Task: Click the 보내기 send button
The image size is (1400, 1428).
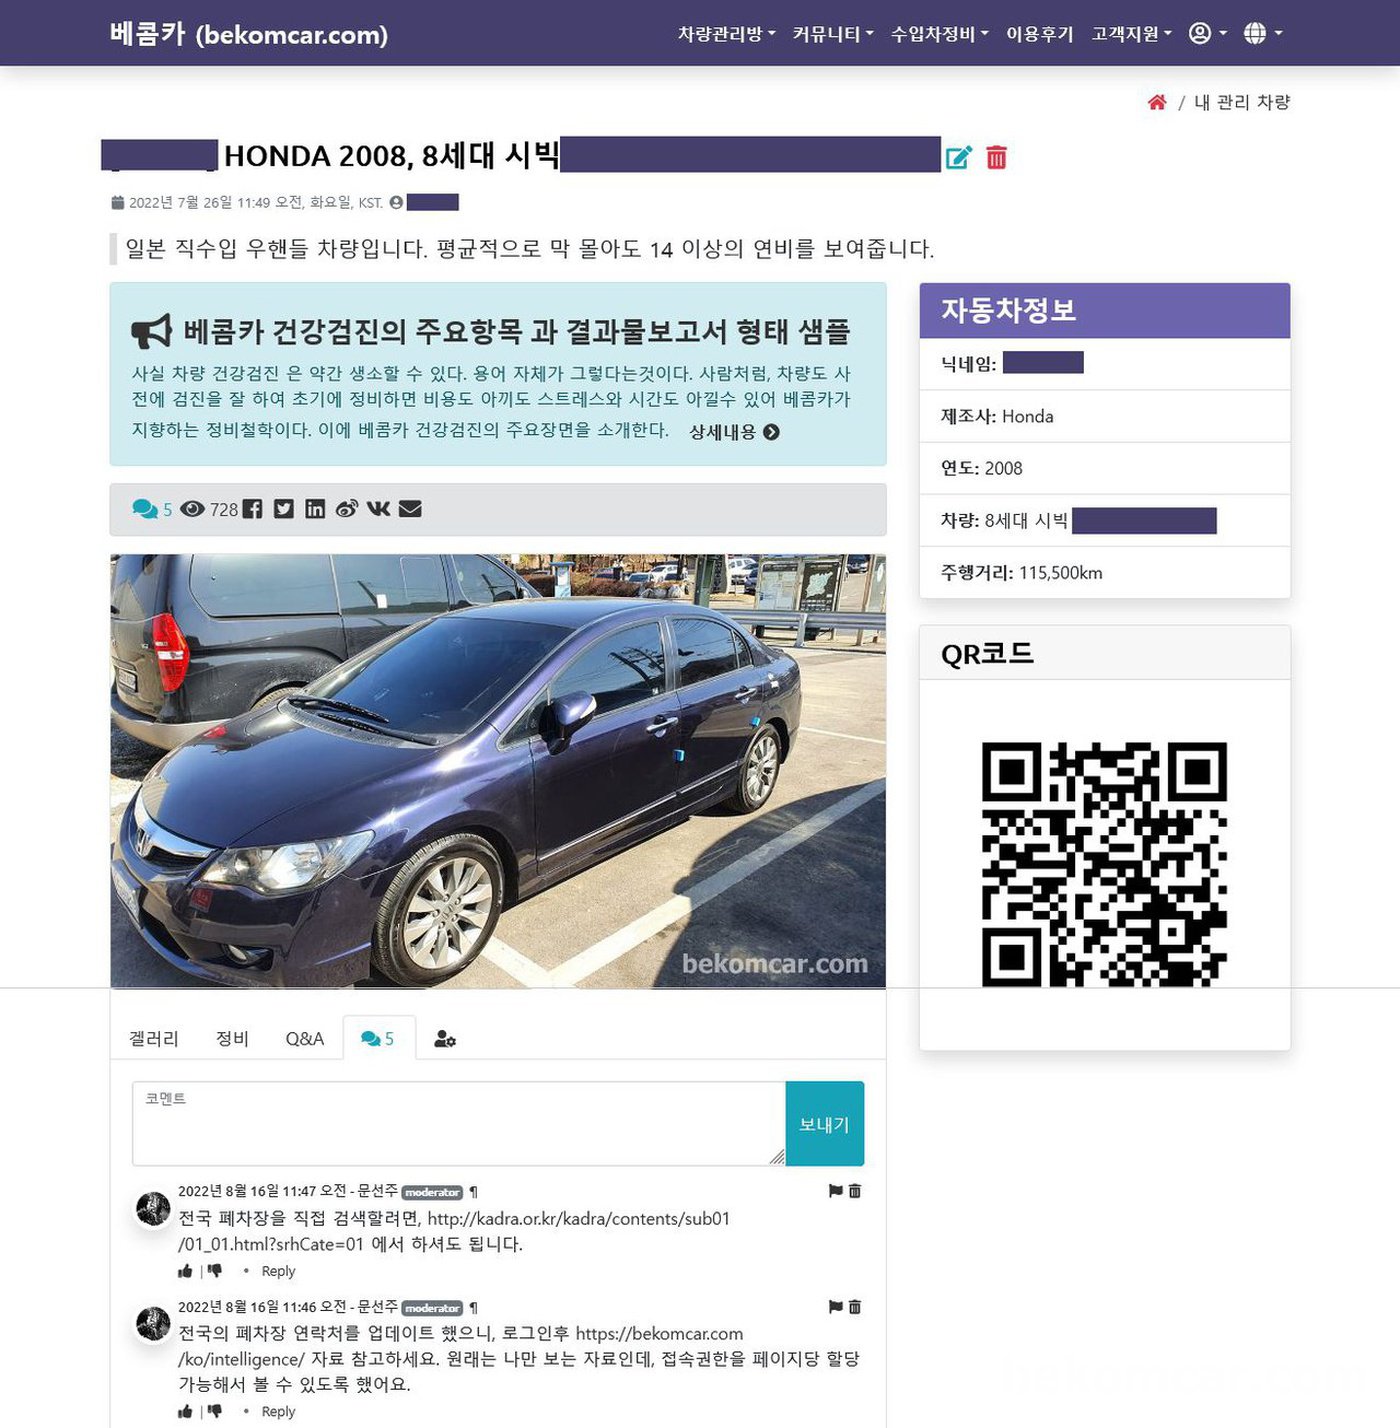Action: click(824, 1124)
